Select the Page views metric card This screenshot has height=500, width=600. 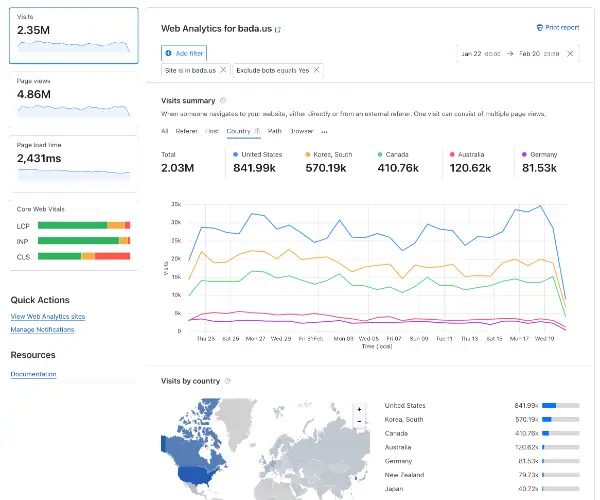coord(74,98)
